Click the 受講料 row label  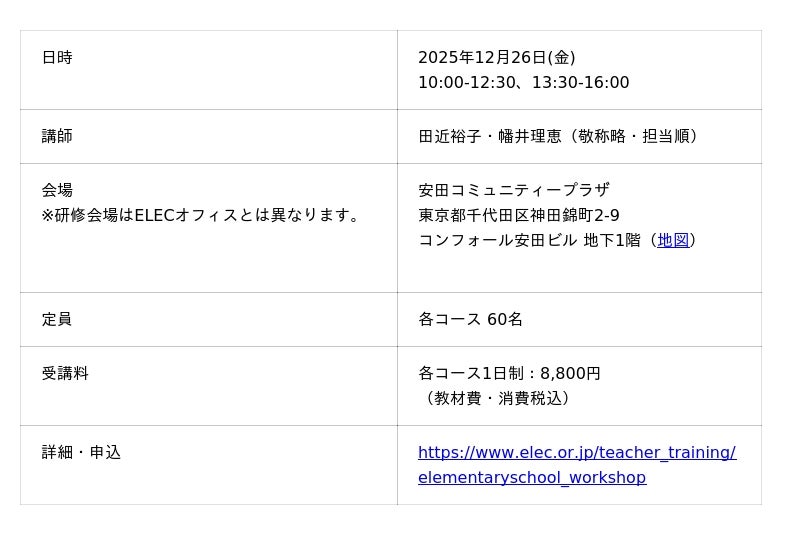[x=65, y=374]
